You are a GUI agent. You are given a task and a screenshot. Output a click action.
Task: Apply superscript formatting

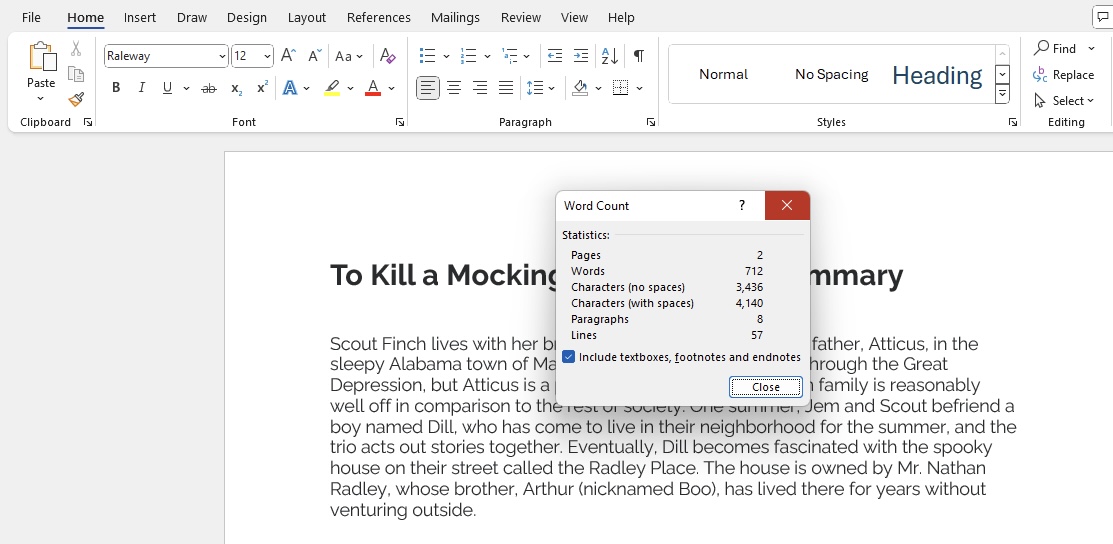(262, 88)
